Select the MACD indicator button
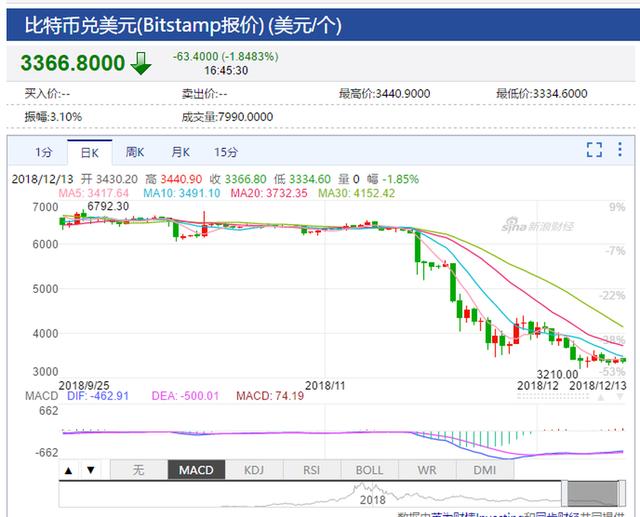Viewport: 640px width, 517px height. coord(196,470)
